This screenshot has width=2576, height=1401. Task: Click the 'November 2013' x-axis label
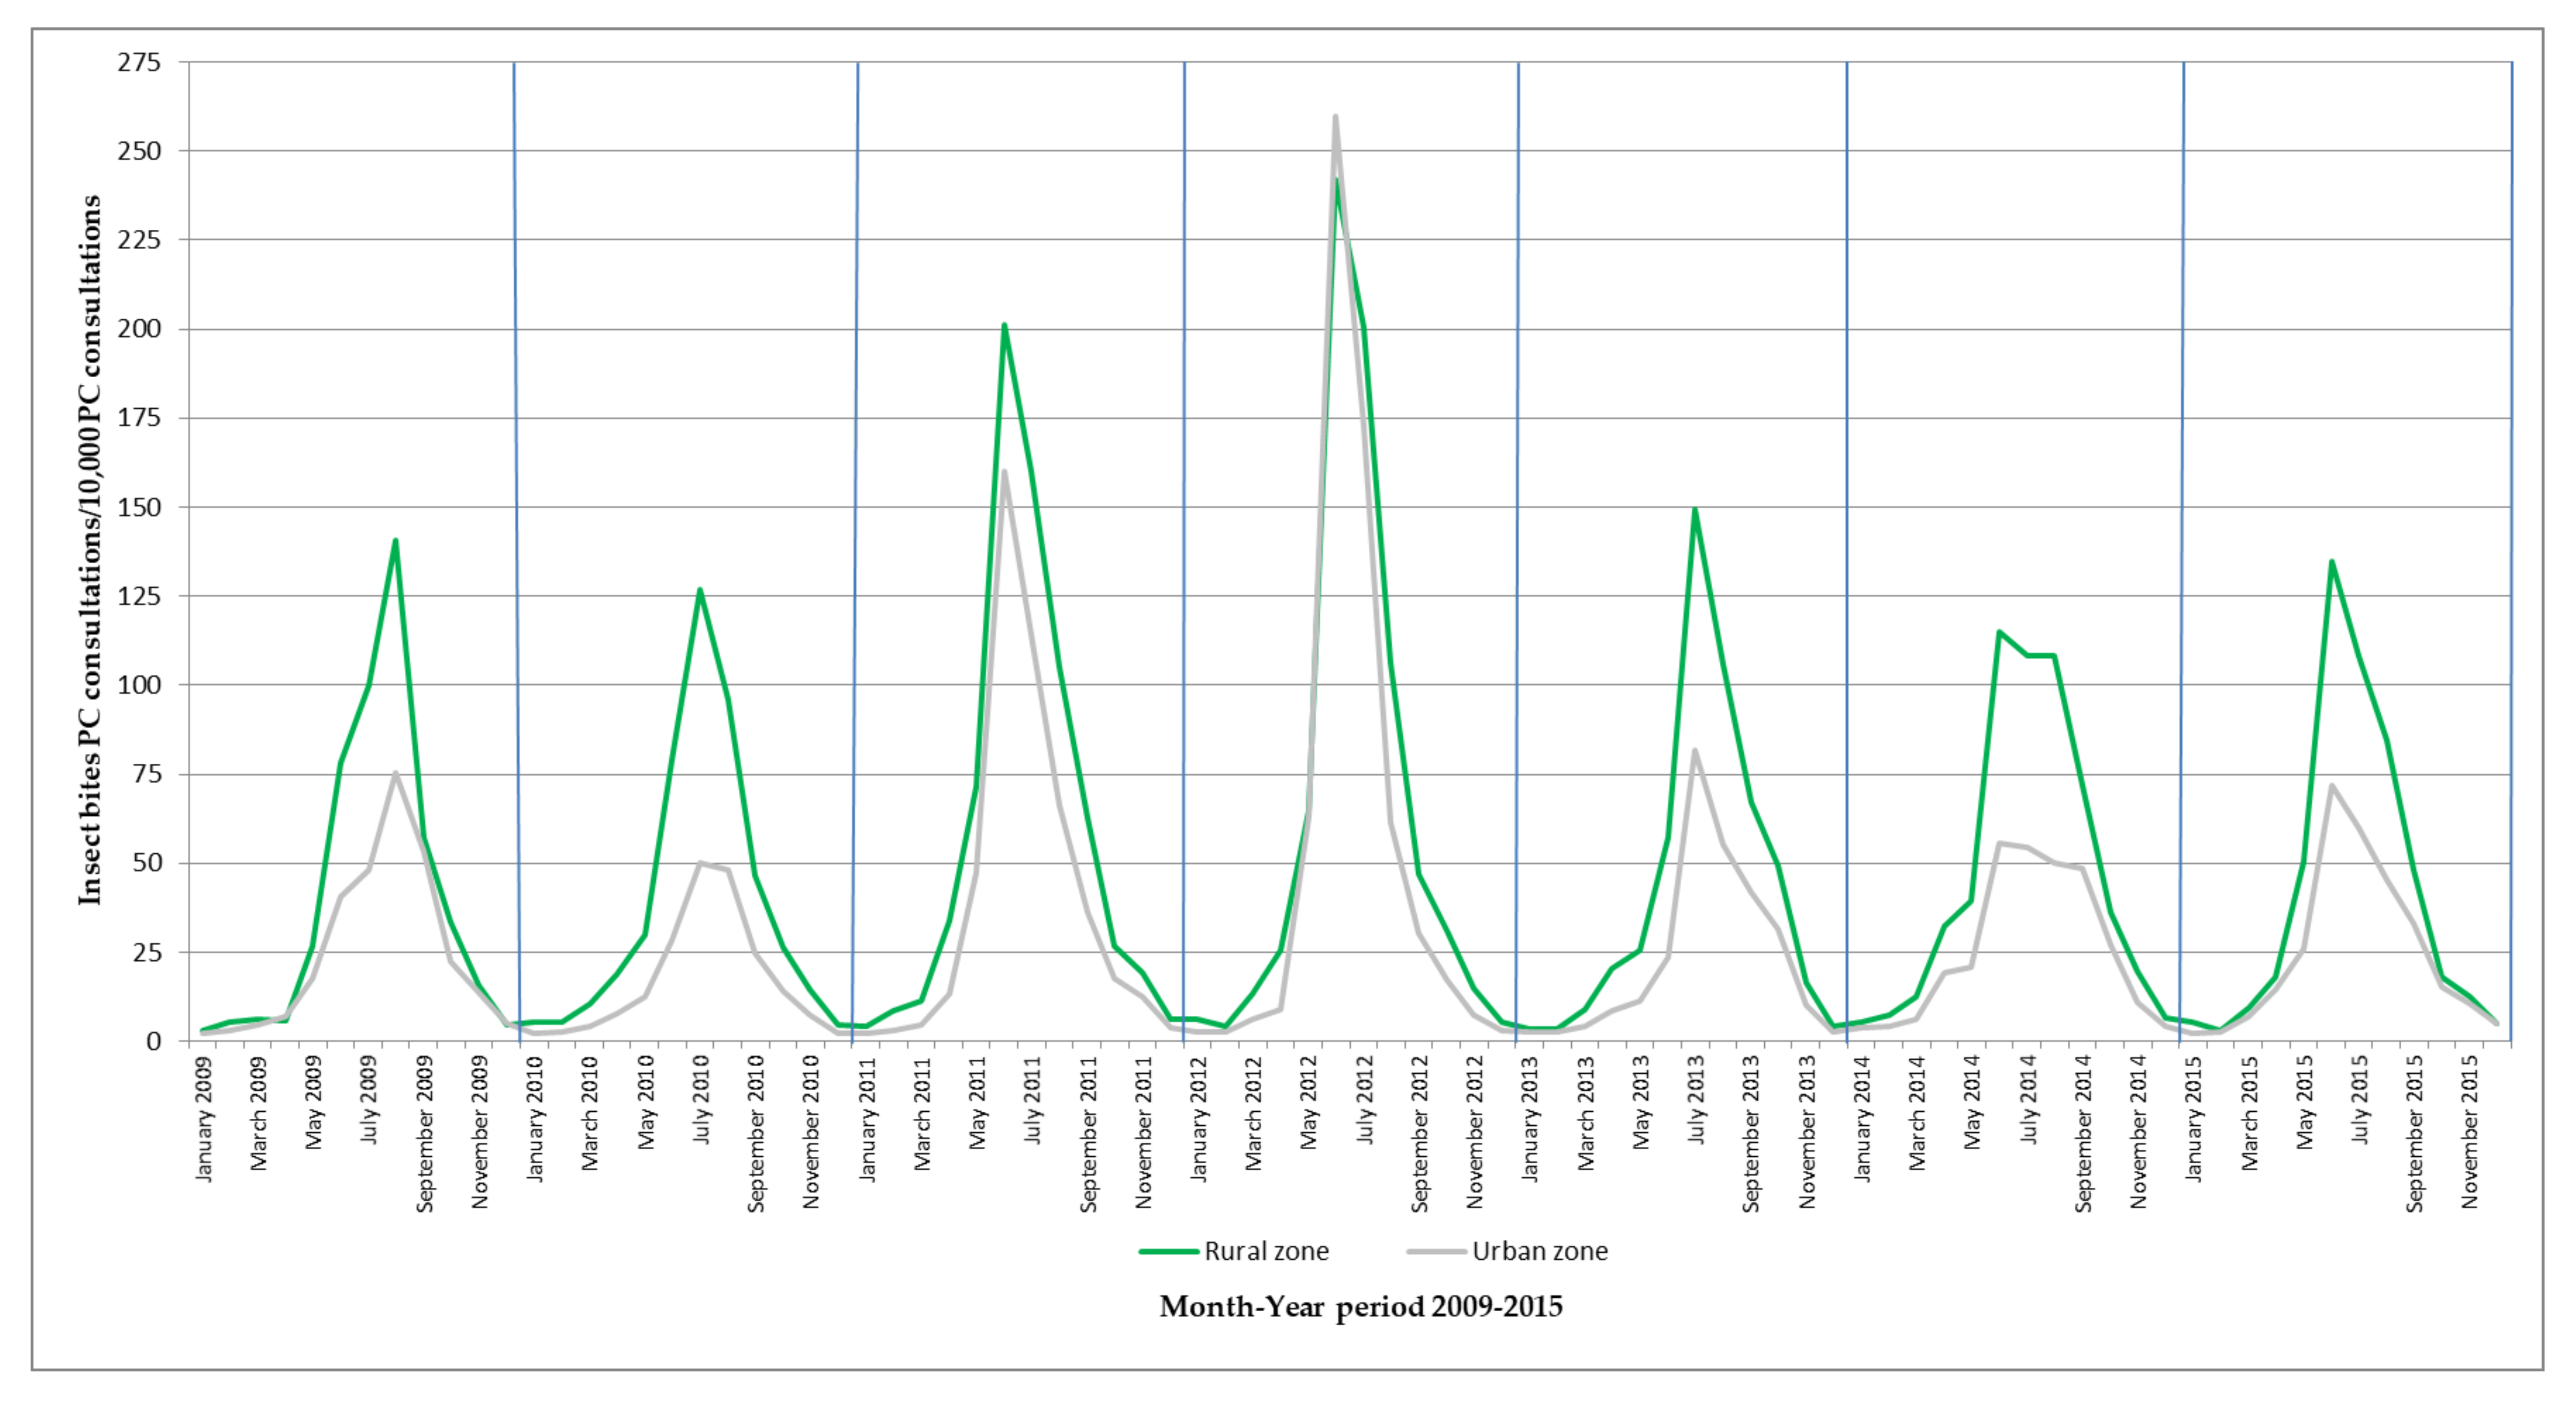(x=1807, y=1133)
